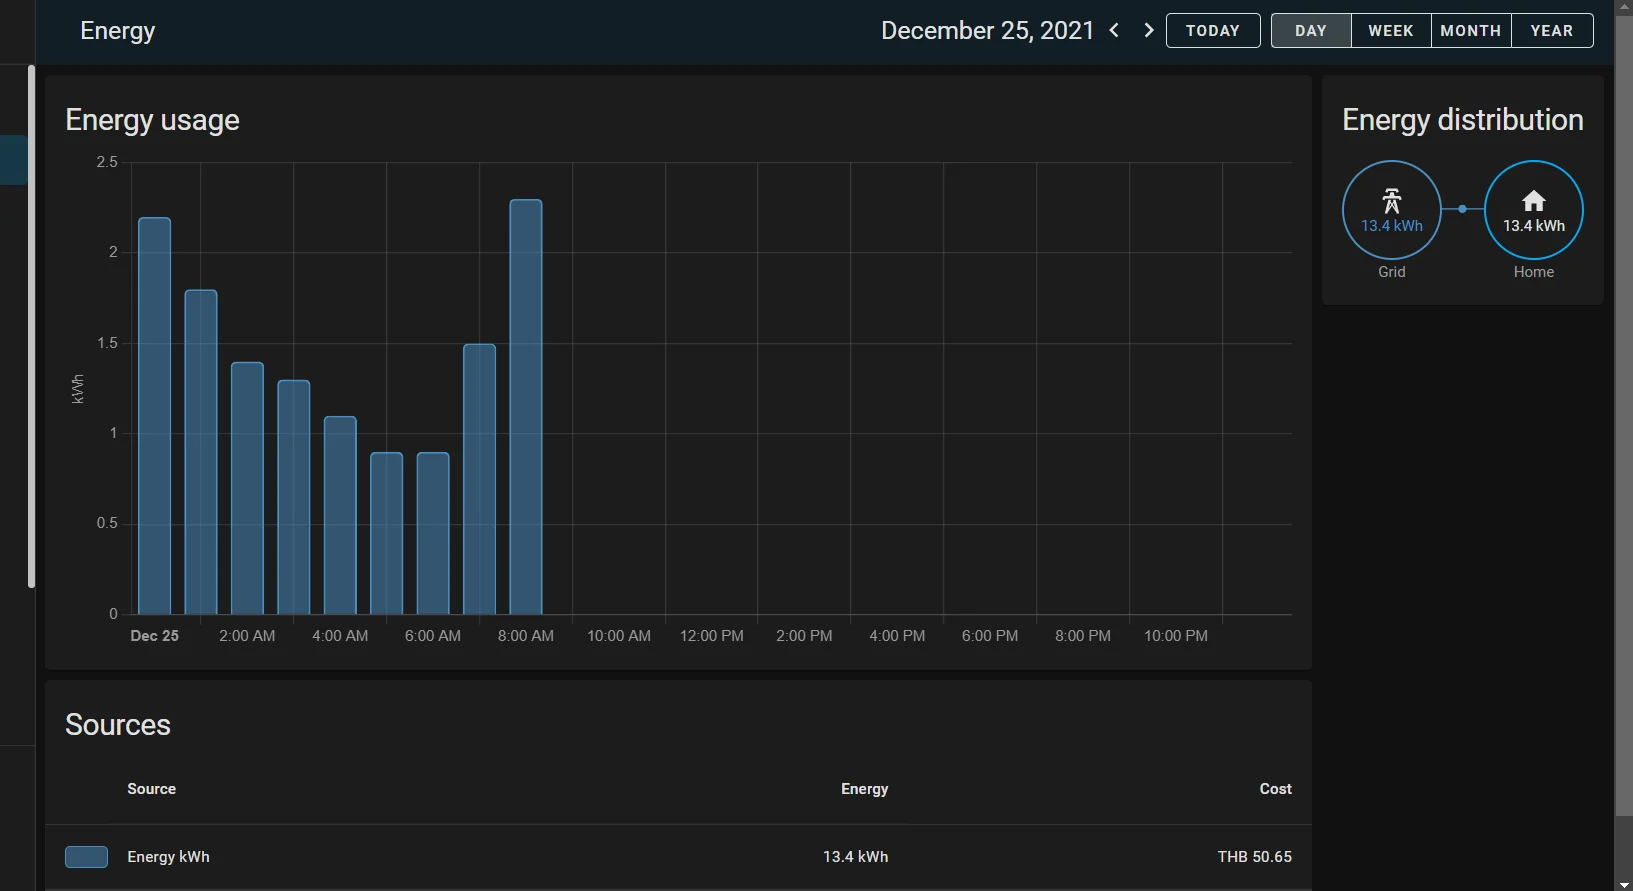Select the Energy kWh source row
This screenshot has height=891, width=1633.
pyautogui.click(x=678, y=857)
